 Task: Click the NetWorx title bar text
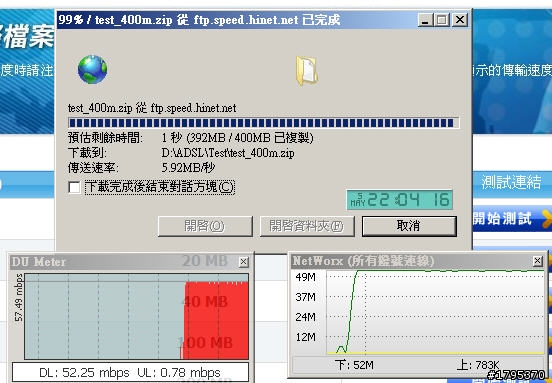363,261
